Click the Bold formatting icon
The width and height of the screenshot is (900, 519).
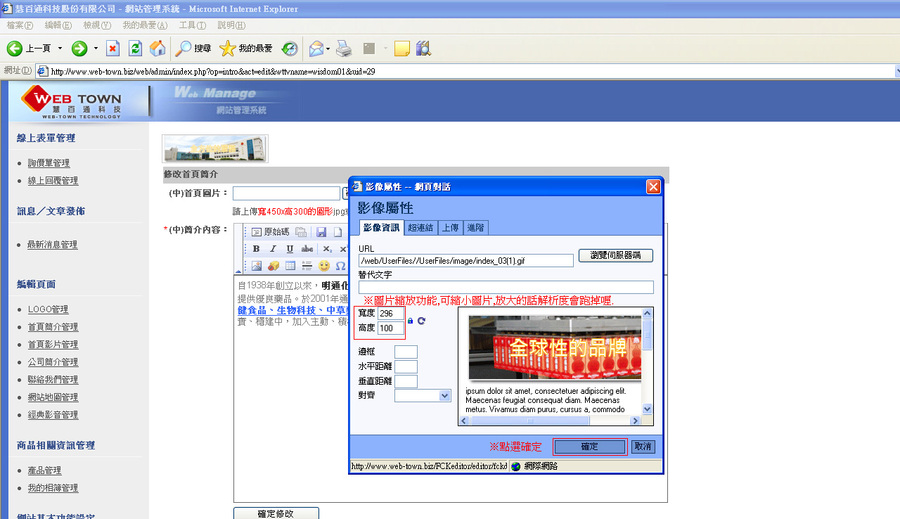(256, 249)
